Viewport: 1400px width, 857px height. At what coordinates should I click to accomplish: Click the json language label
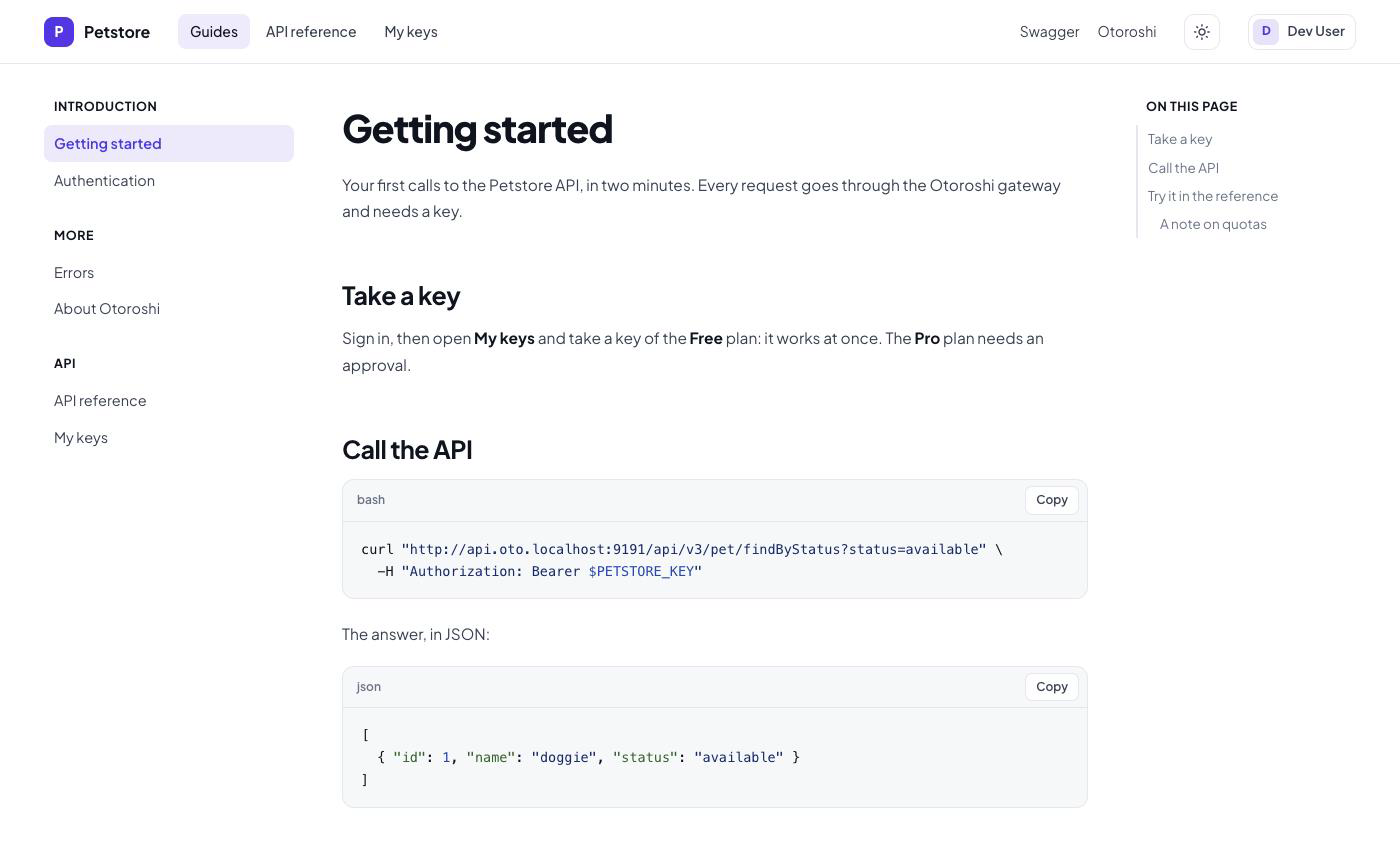pyautogui.click(x=369, y=687)
